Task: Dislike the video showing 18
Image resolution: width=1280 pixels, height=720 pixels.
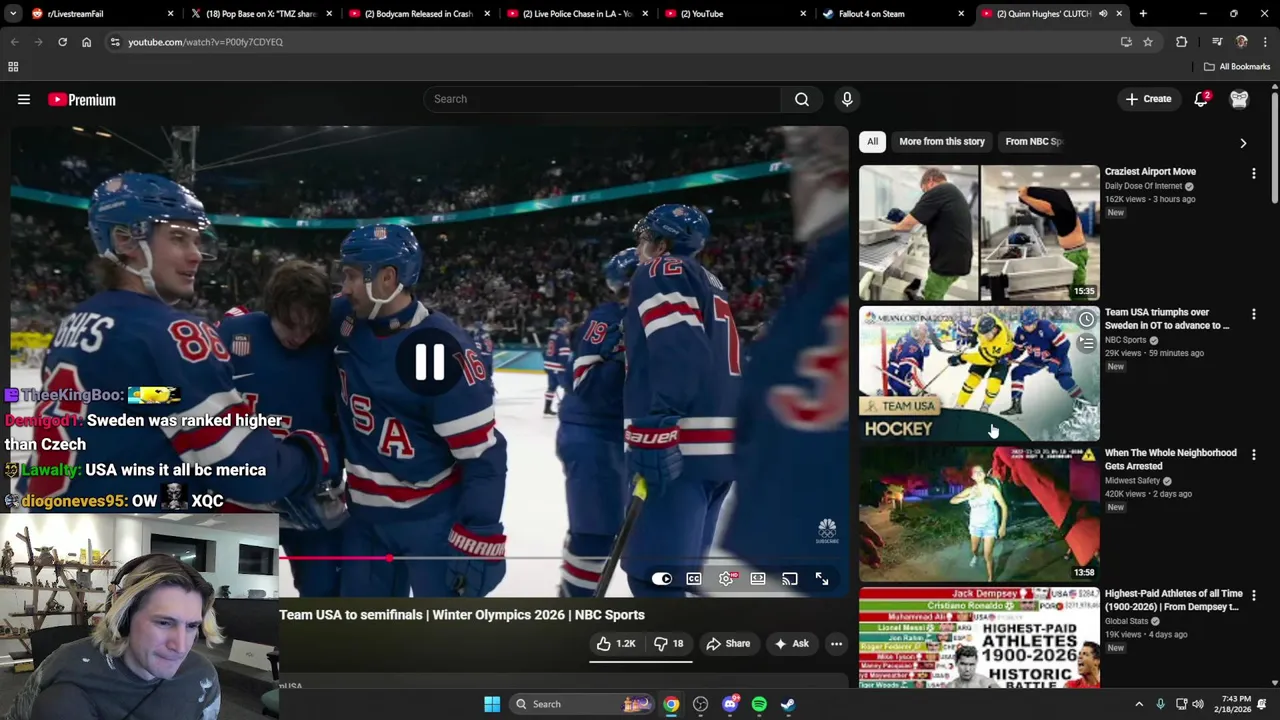Action: pyautogui.click(x=670, y=644)
